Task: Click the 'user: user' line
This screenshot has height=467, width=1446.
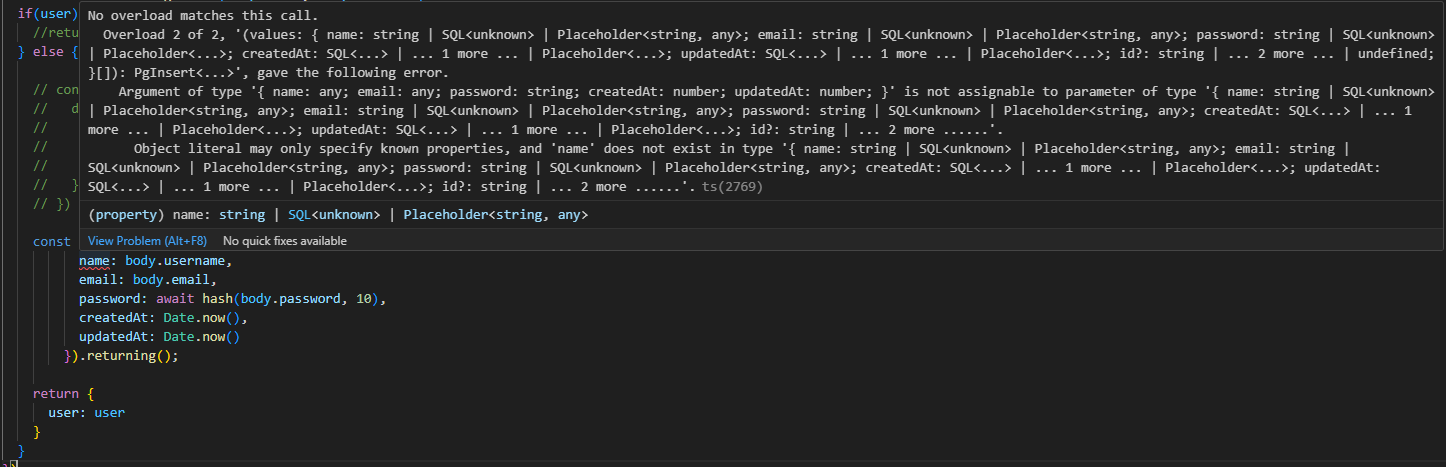Action: click(x=87, y=413)
